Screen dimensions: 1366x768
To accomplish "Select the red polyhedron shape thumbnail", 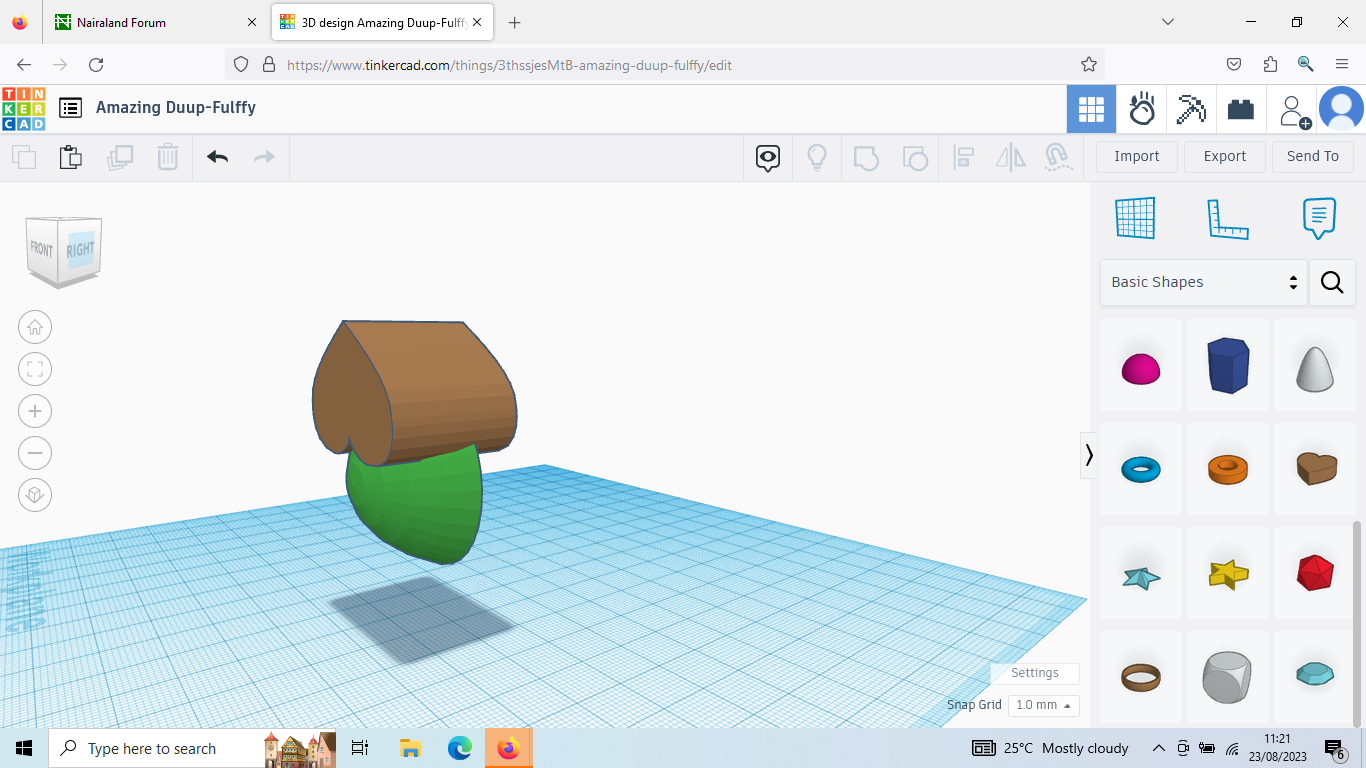I will tap(1314, 573).
